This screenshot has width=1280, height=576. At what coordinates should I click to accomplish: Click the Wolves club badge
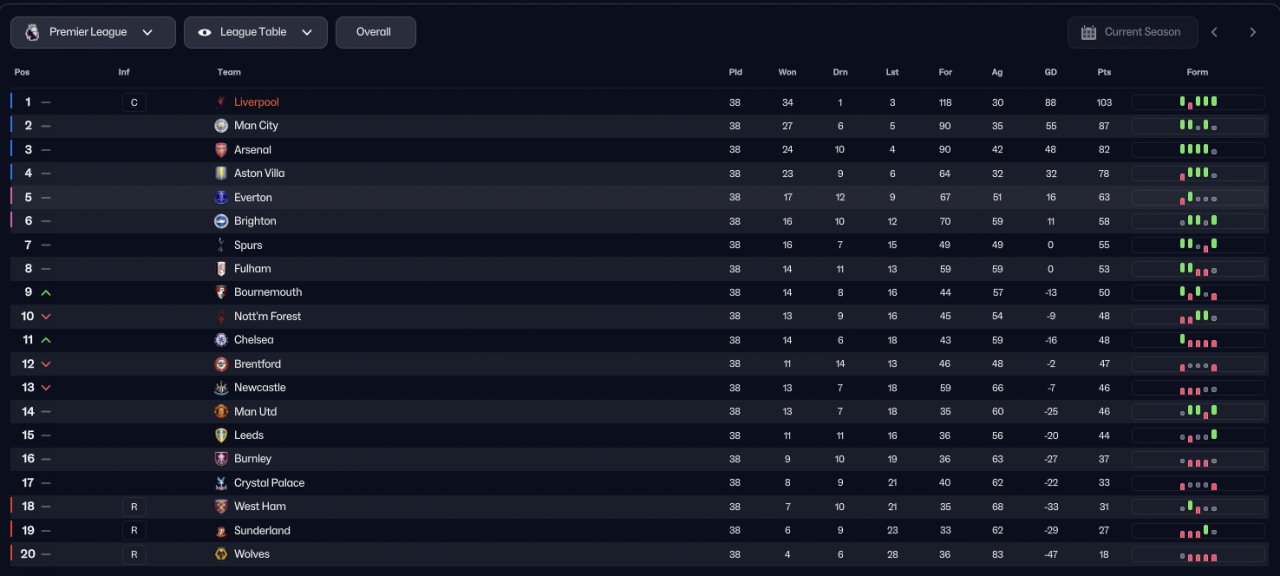221,554
